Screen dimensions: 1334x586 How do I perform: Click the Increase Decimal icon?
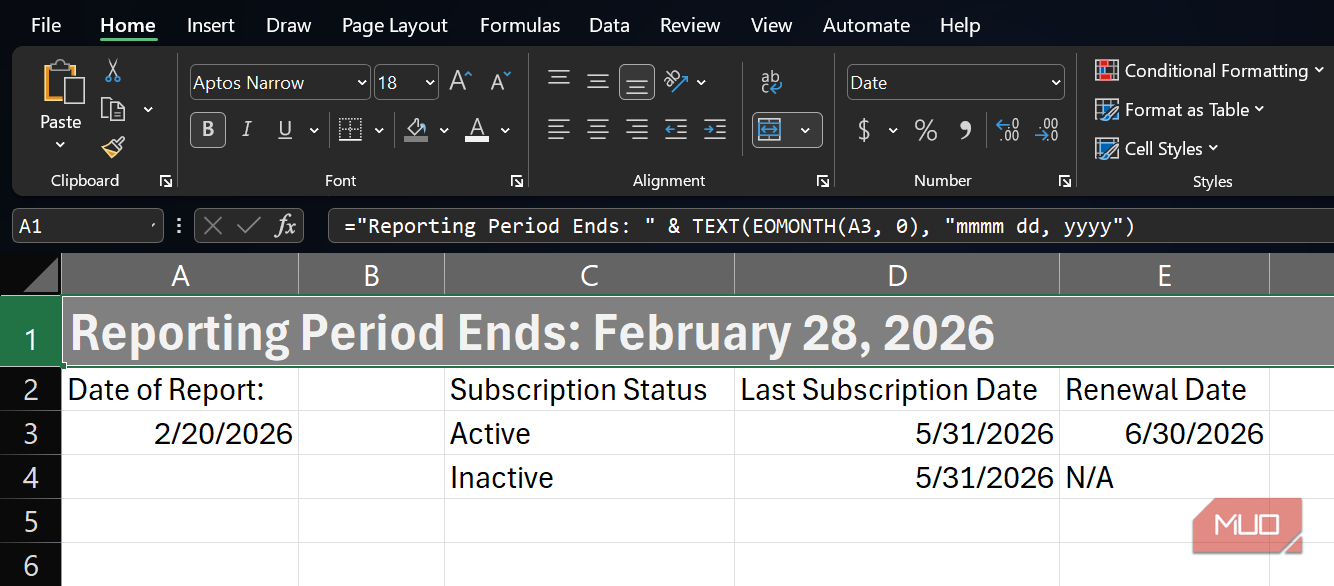pos(1008,130)
